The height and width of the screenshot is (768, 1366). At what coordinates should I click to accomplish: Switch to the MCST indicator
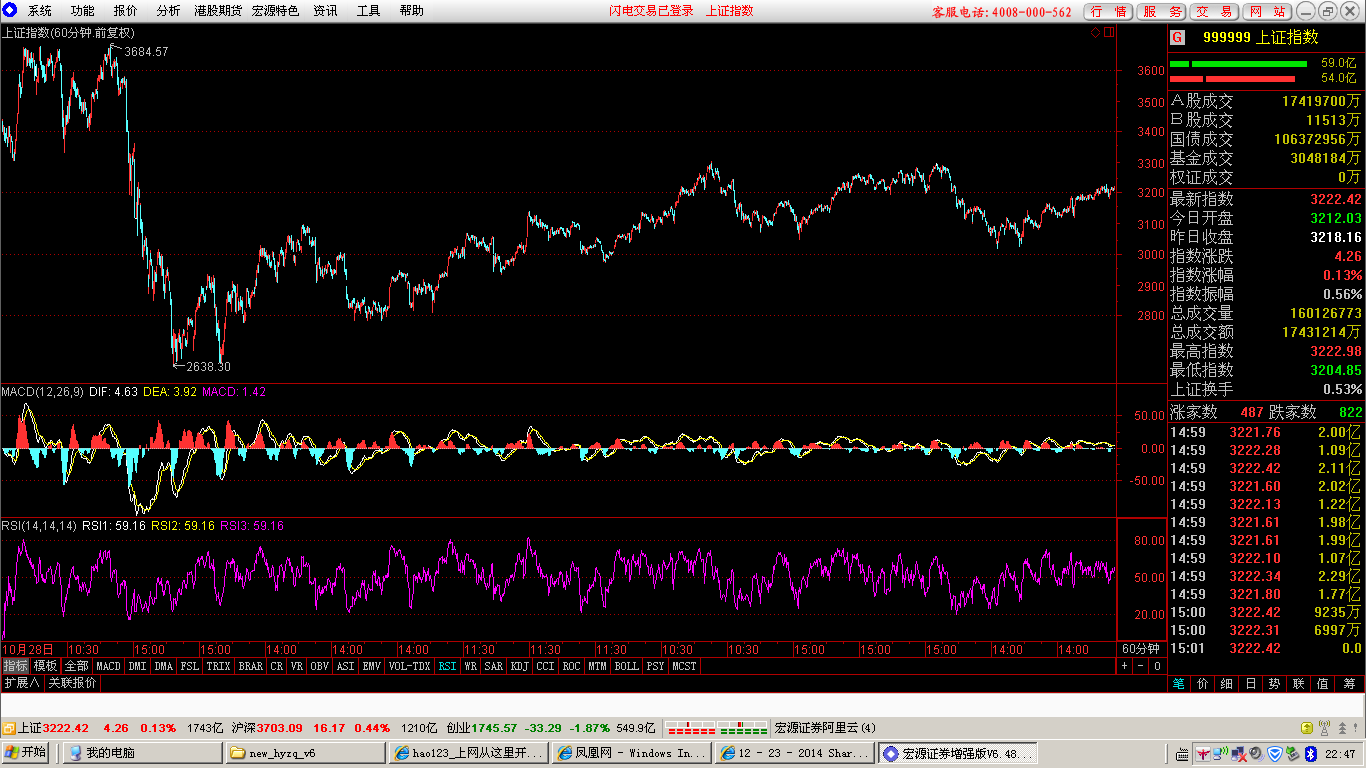point(685,665)
